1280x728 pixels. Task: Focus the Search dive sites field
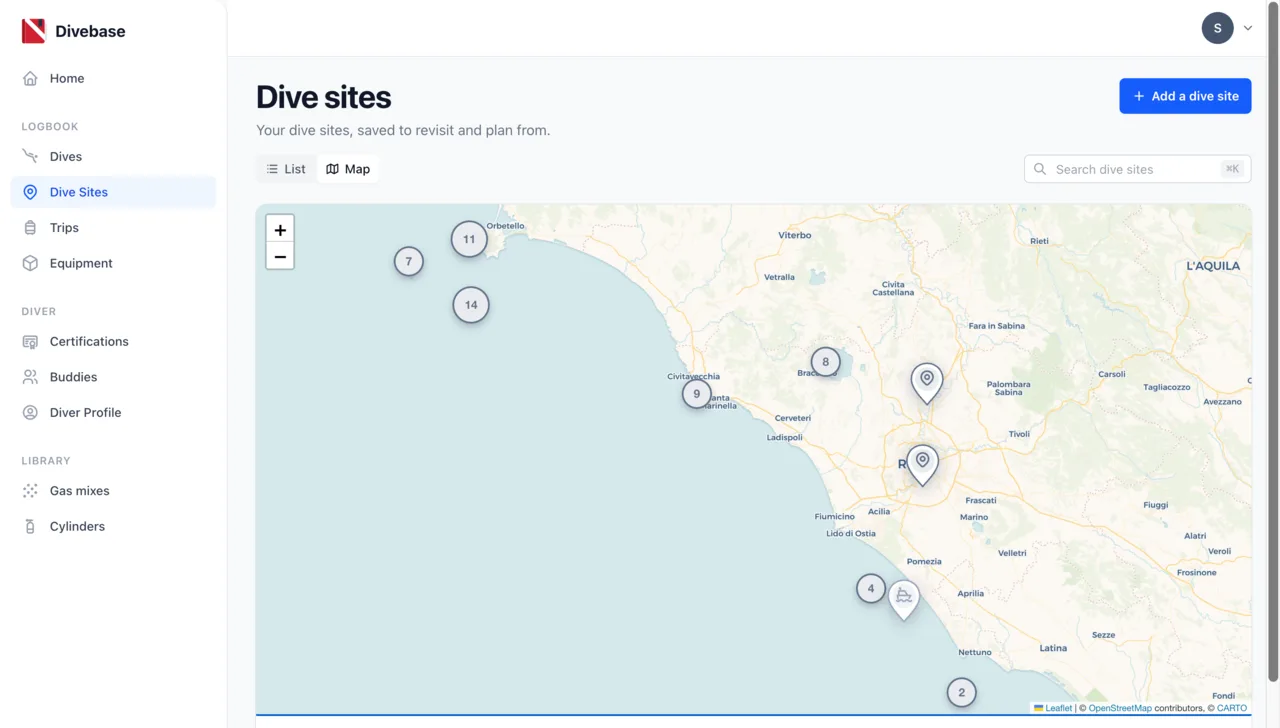pyautogui.click(x=1137, y=169)
